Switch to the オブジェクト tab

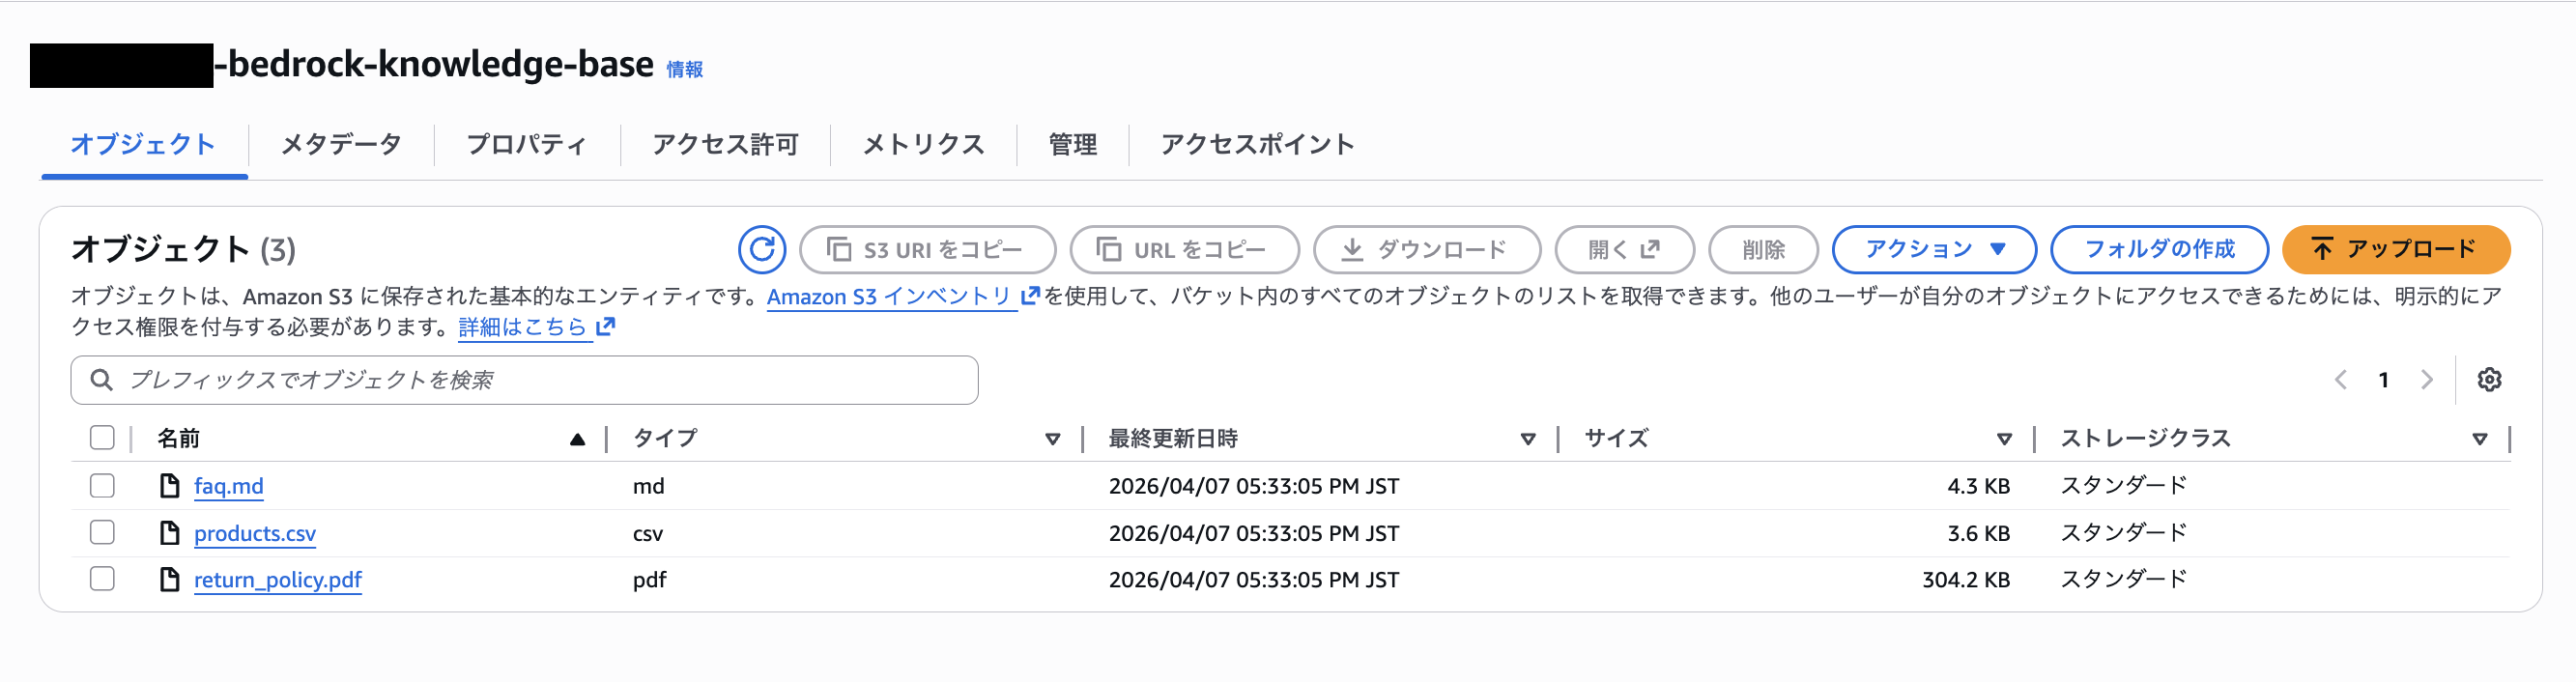pos(143,145)
